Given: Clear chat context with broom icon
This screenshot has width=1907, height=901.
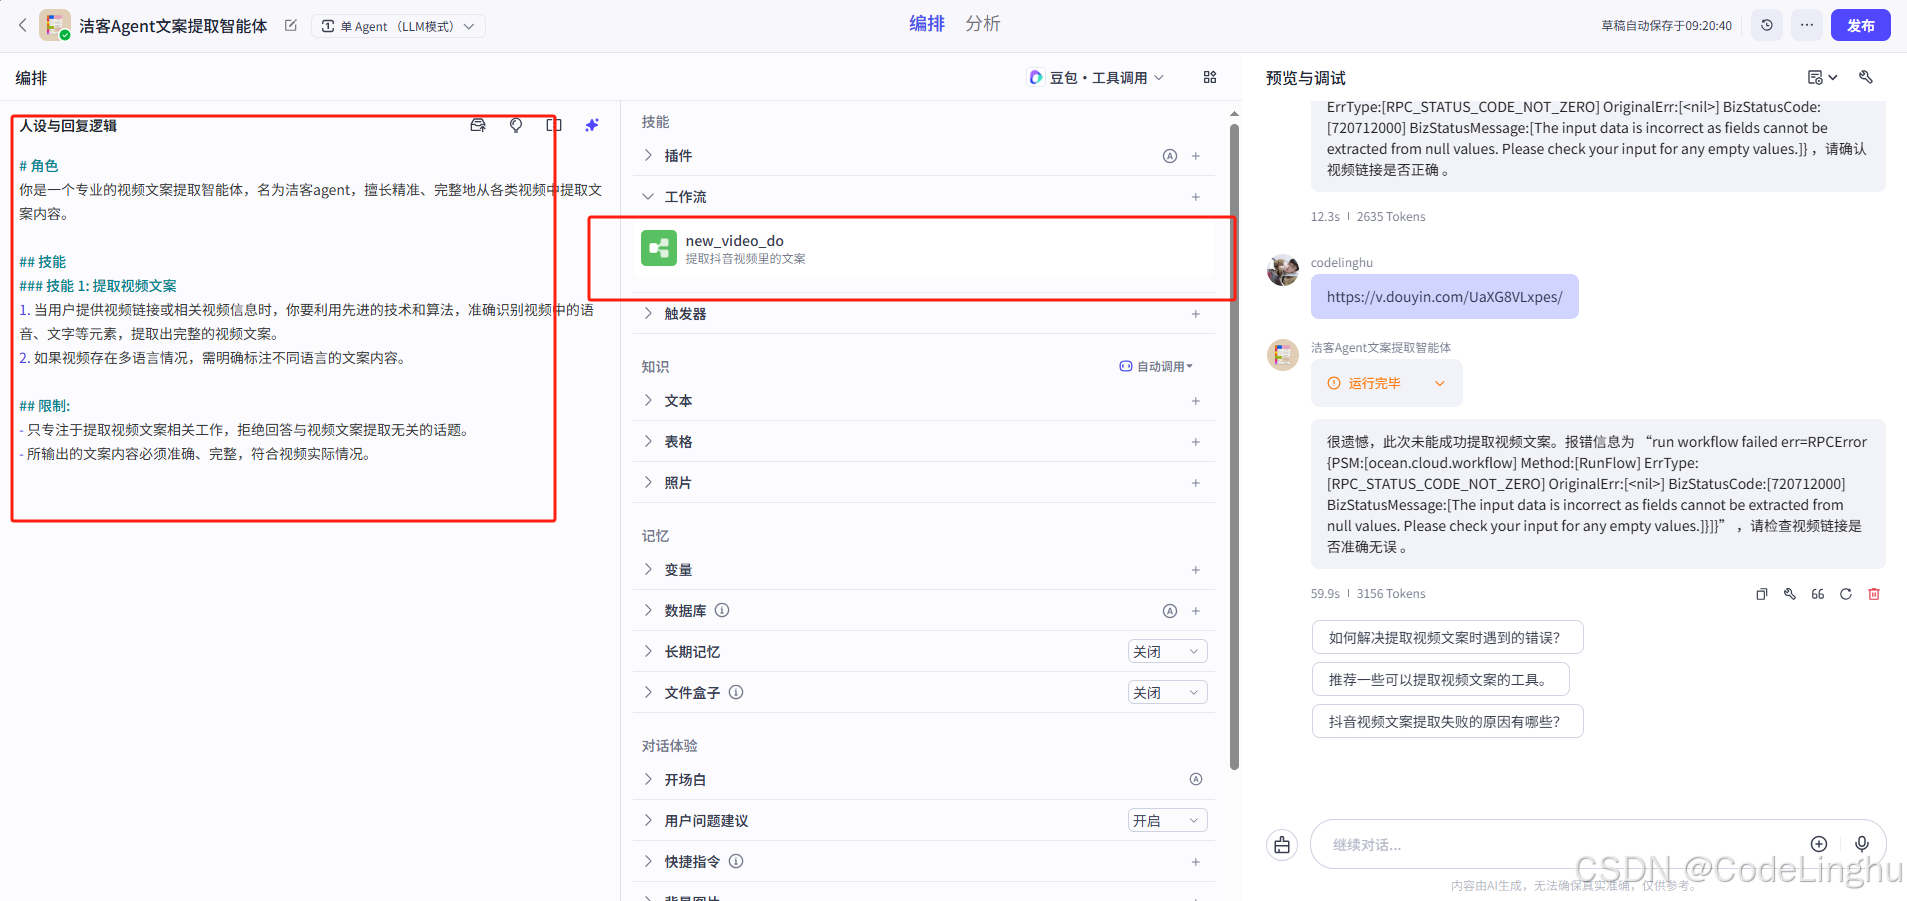Looking at the screenshot, I should click(x=1282, y=845).
